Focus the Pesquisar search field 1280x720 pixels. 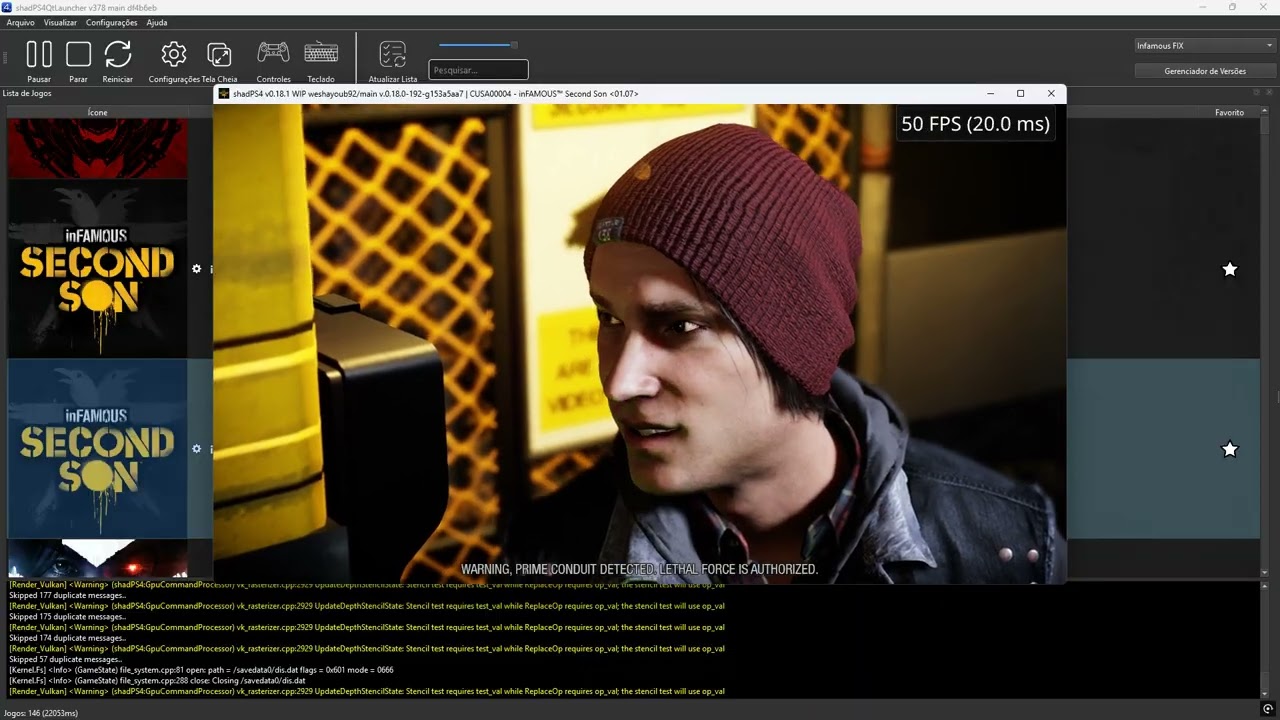tap(478, 70)
